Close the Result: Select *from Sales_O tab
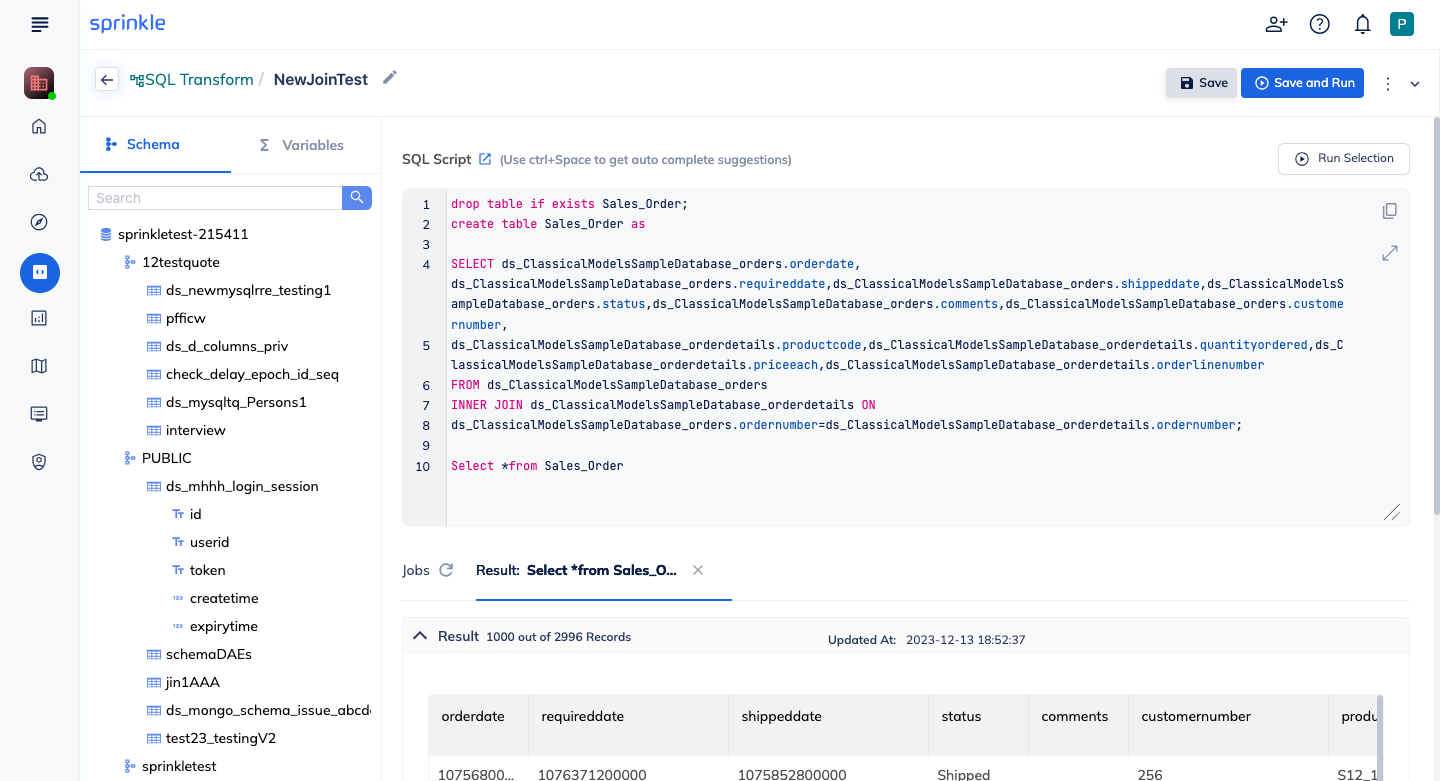Viewport: 1440px width, 781px height. click(x=698, y=570)
